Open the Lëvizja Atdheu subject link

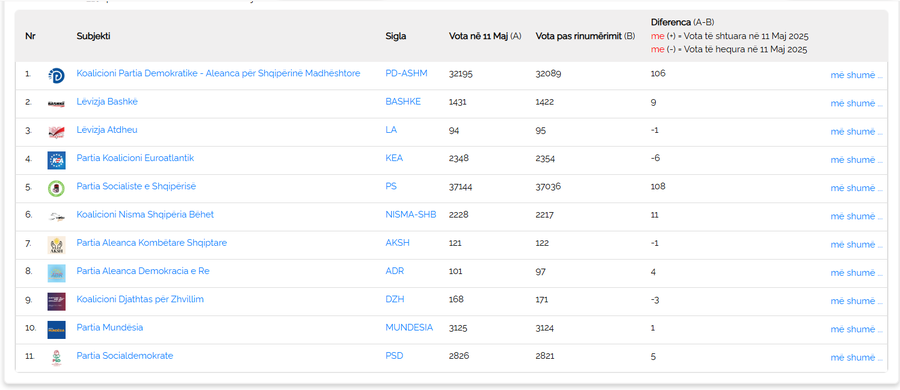click(x=107, y=130)
